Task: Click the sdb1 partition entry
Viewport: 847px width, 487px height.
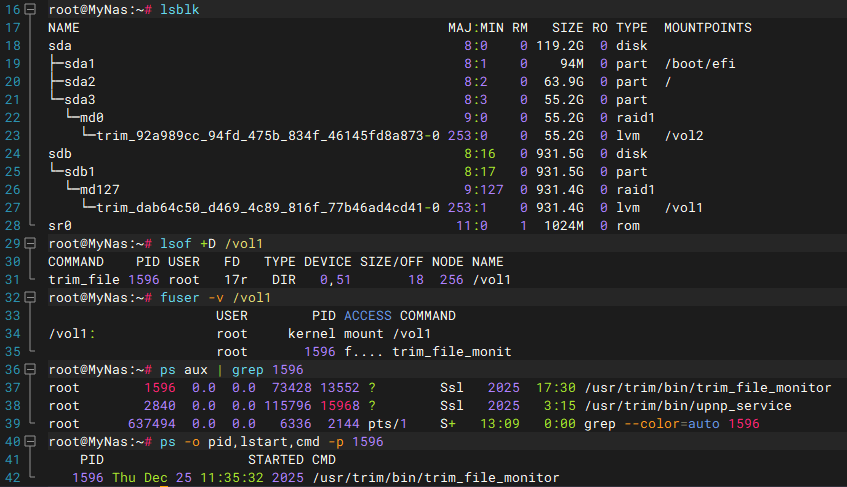Action: 80,172
